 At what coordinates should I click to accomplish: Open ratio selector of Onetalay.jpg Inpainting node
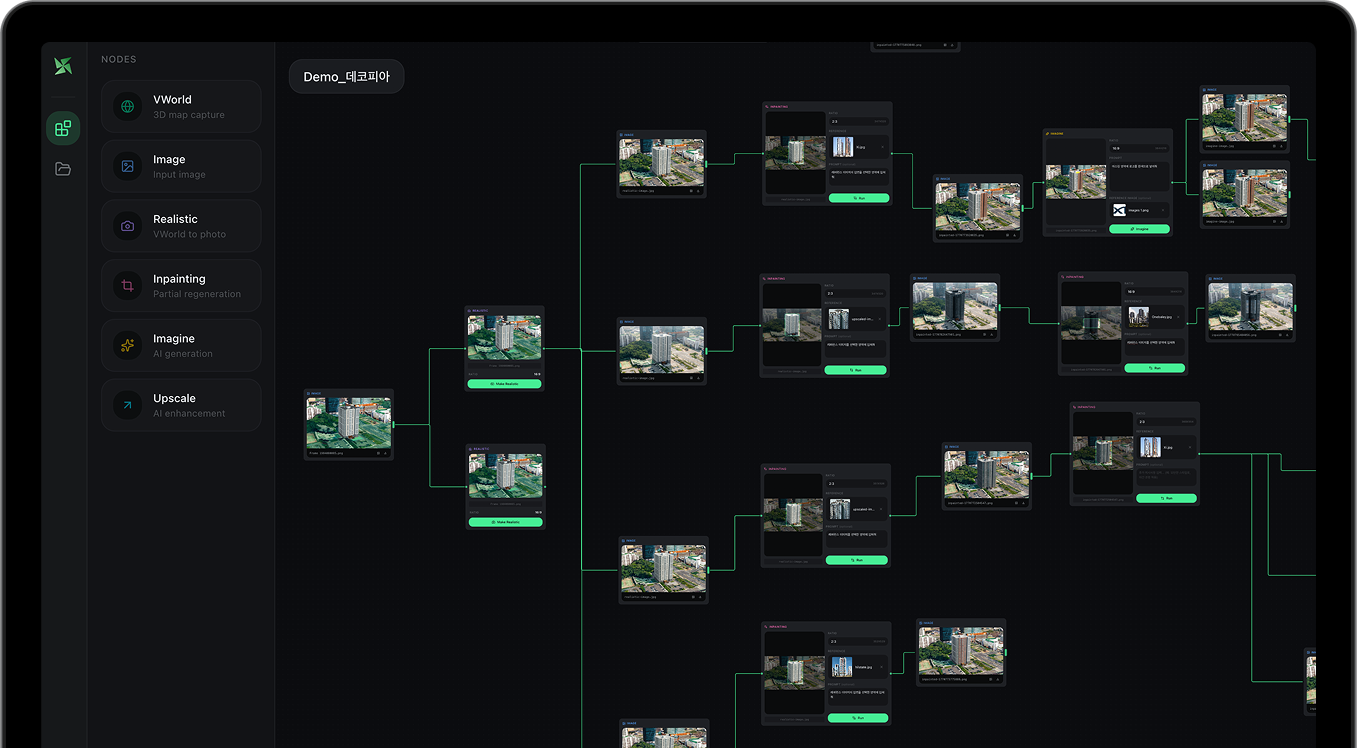tap(1154, 292)
